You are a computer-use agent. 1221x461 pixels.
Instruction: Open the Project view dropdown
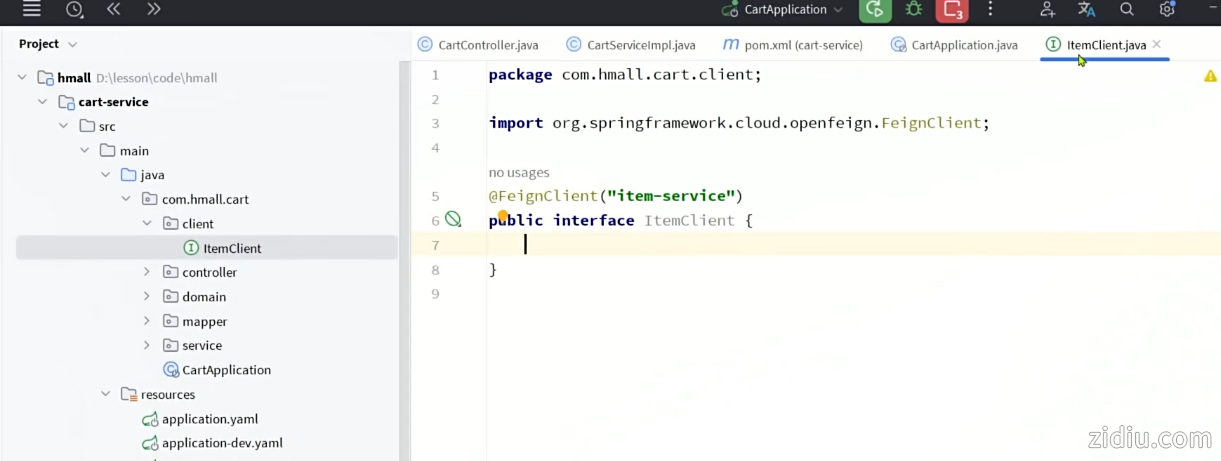tap(48, 44)
